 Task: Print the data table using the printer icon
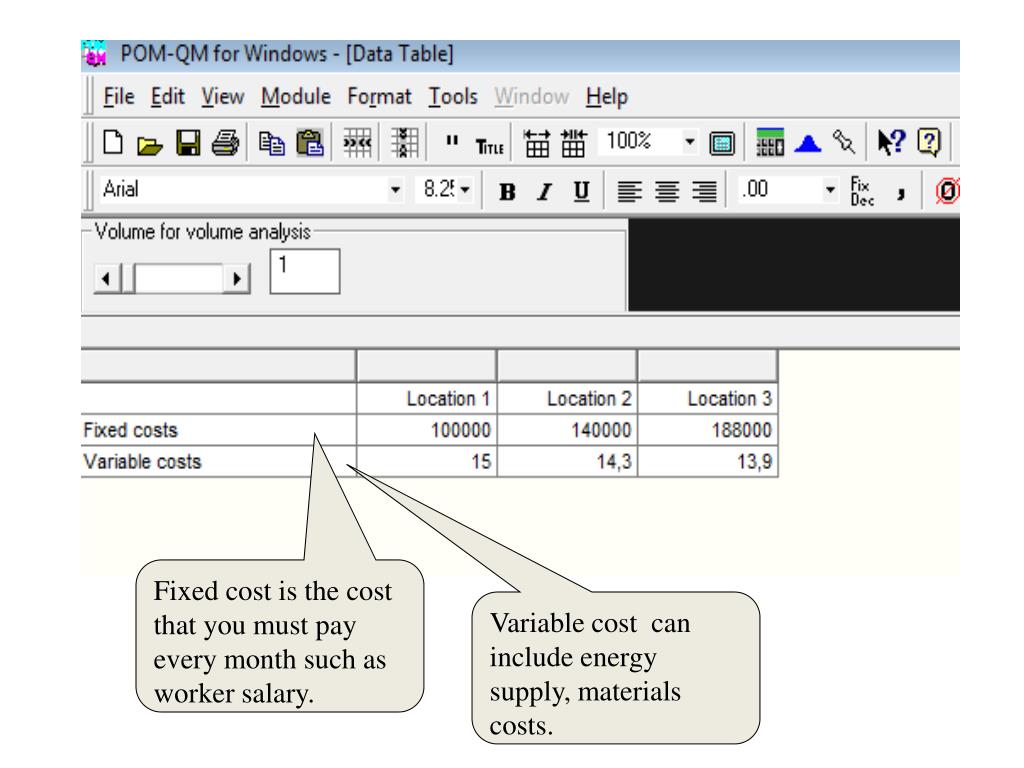[225, 142]
